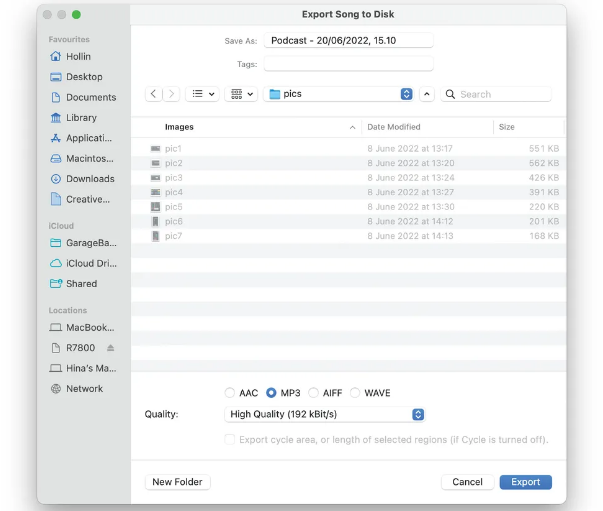Click in the Tags input field
The height and width of the screenshot is (511, 603).
(347, 64)
